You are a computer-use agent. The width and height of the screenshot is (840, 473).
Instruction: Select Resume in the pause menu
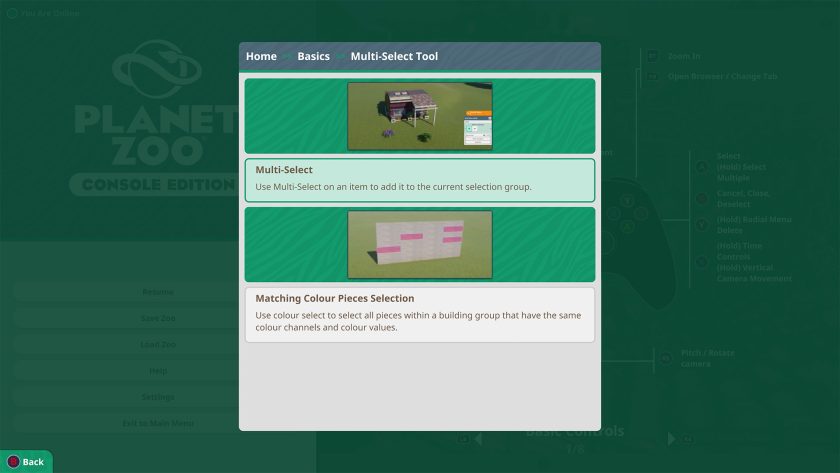[x=158, y=292]
